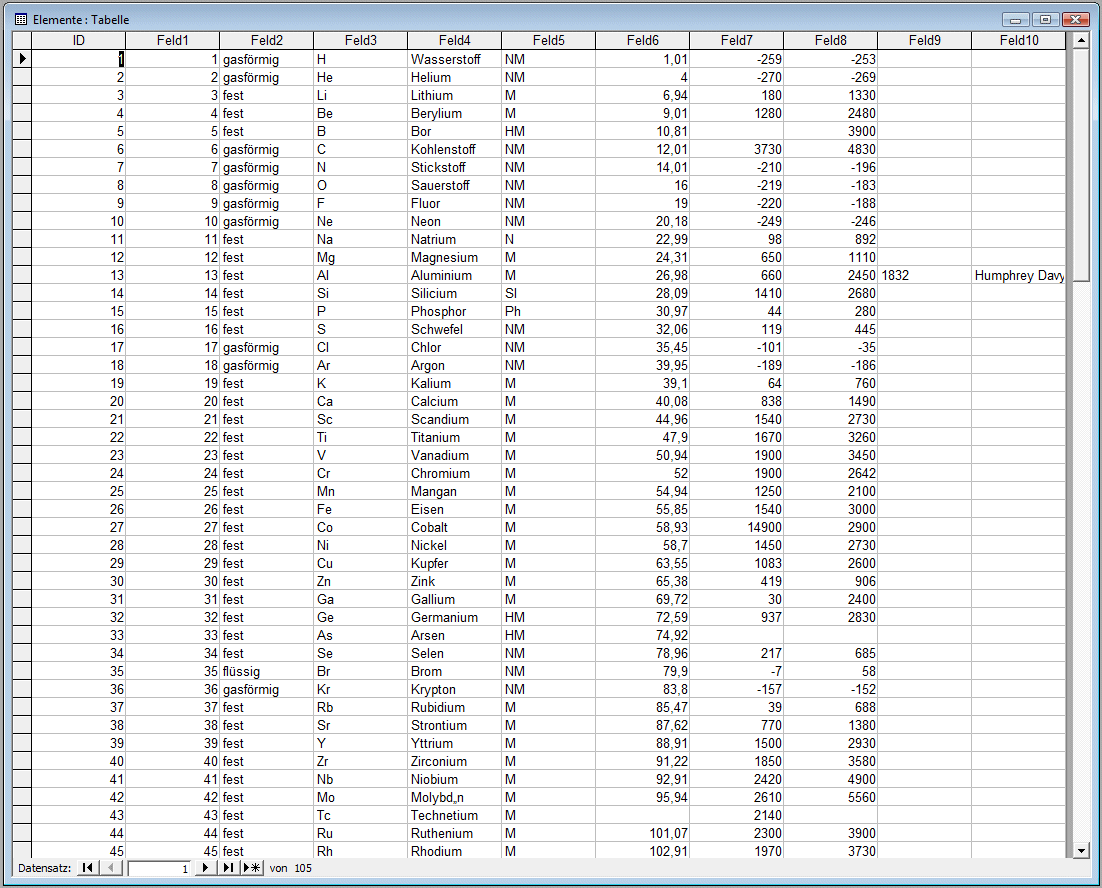Image resolution: width=1102 pixels, height=888 pixels.
Task: Go to previous record navigation button
Action: [111, 868]
